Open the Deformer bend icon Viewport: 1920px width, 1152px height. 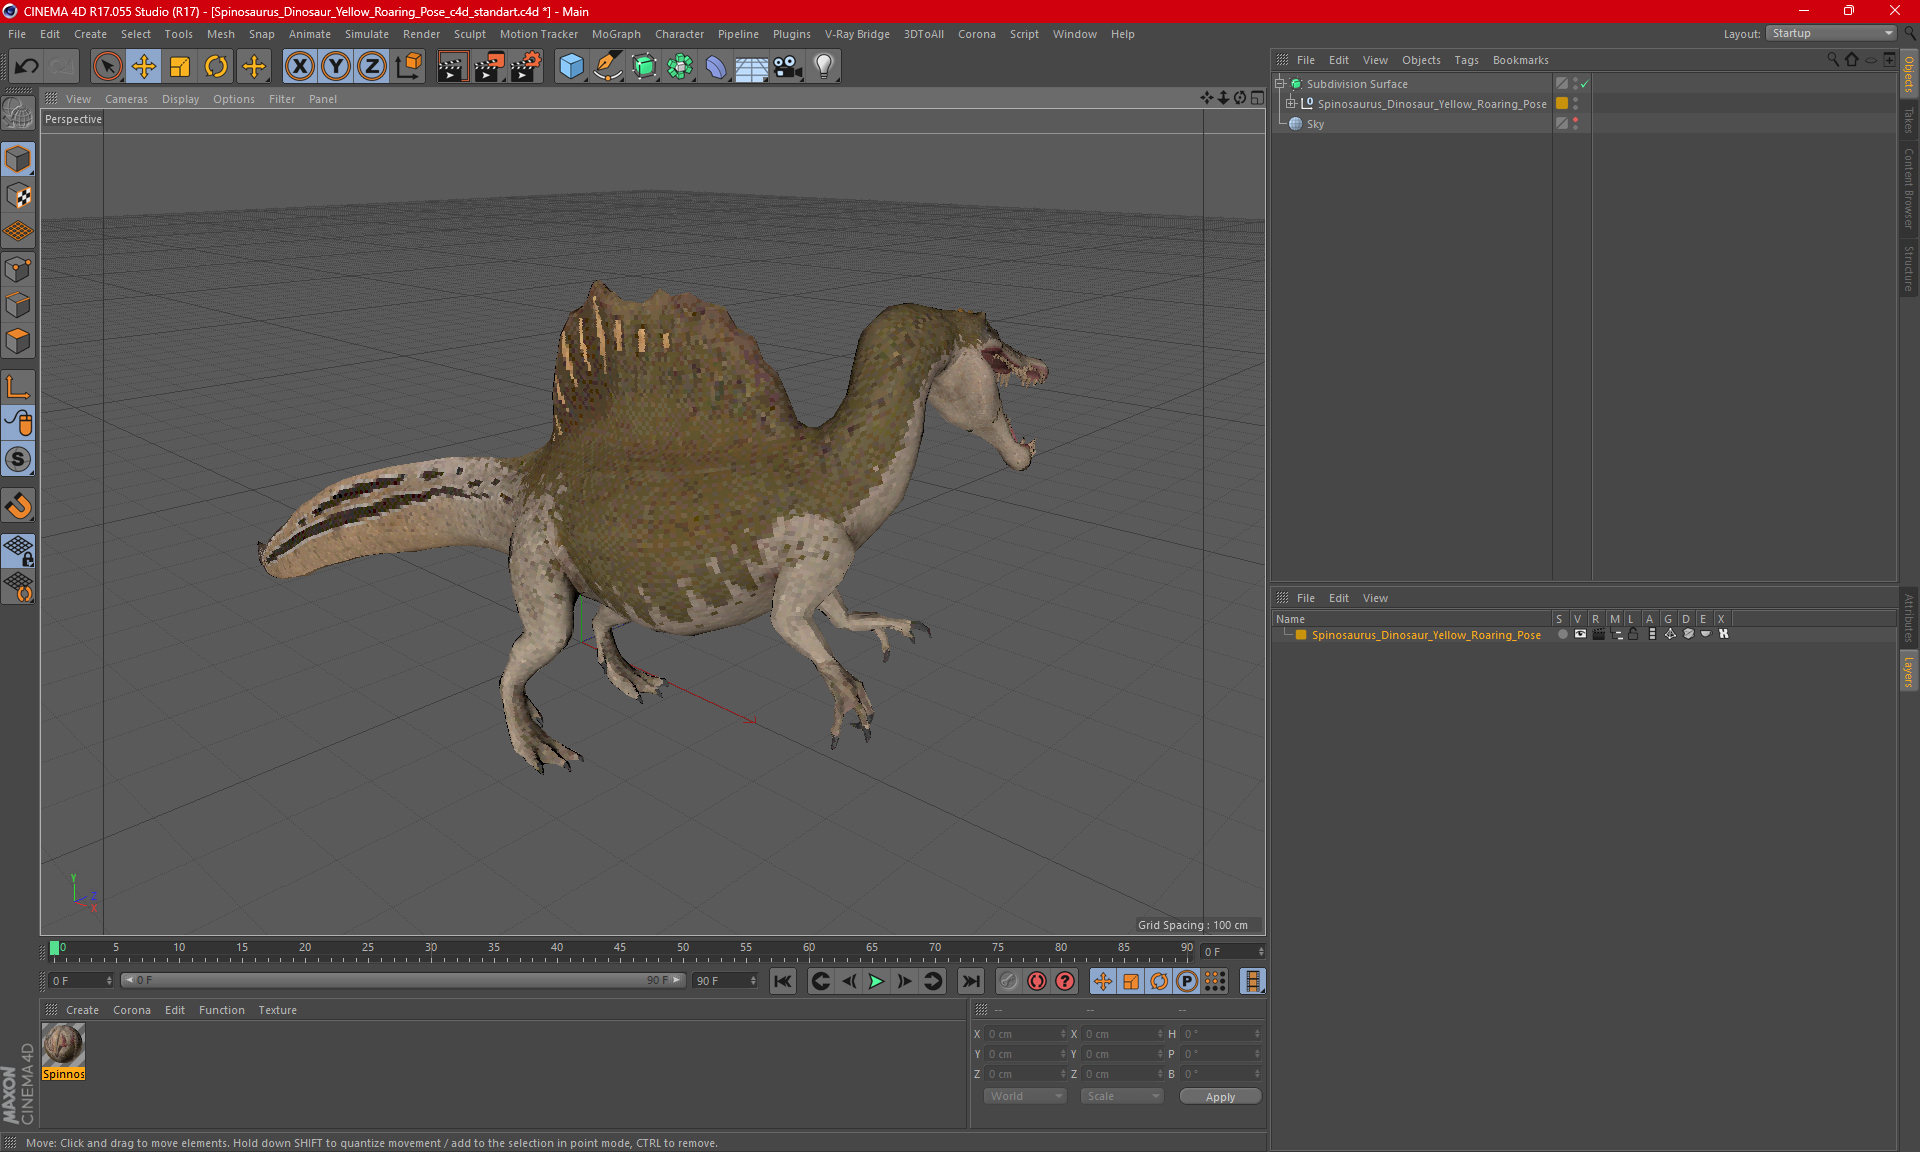point(716,67)
